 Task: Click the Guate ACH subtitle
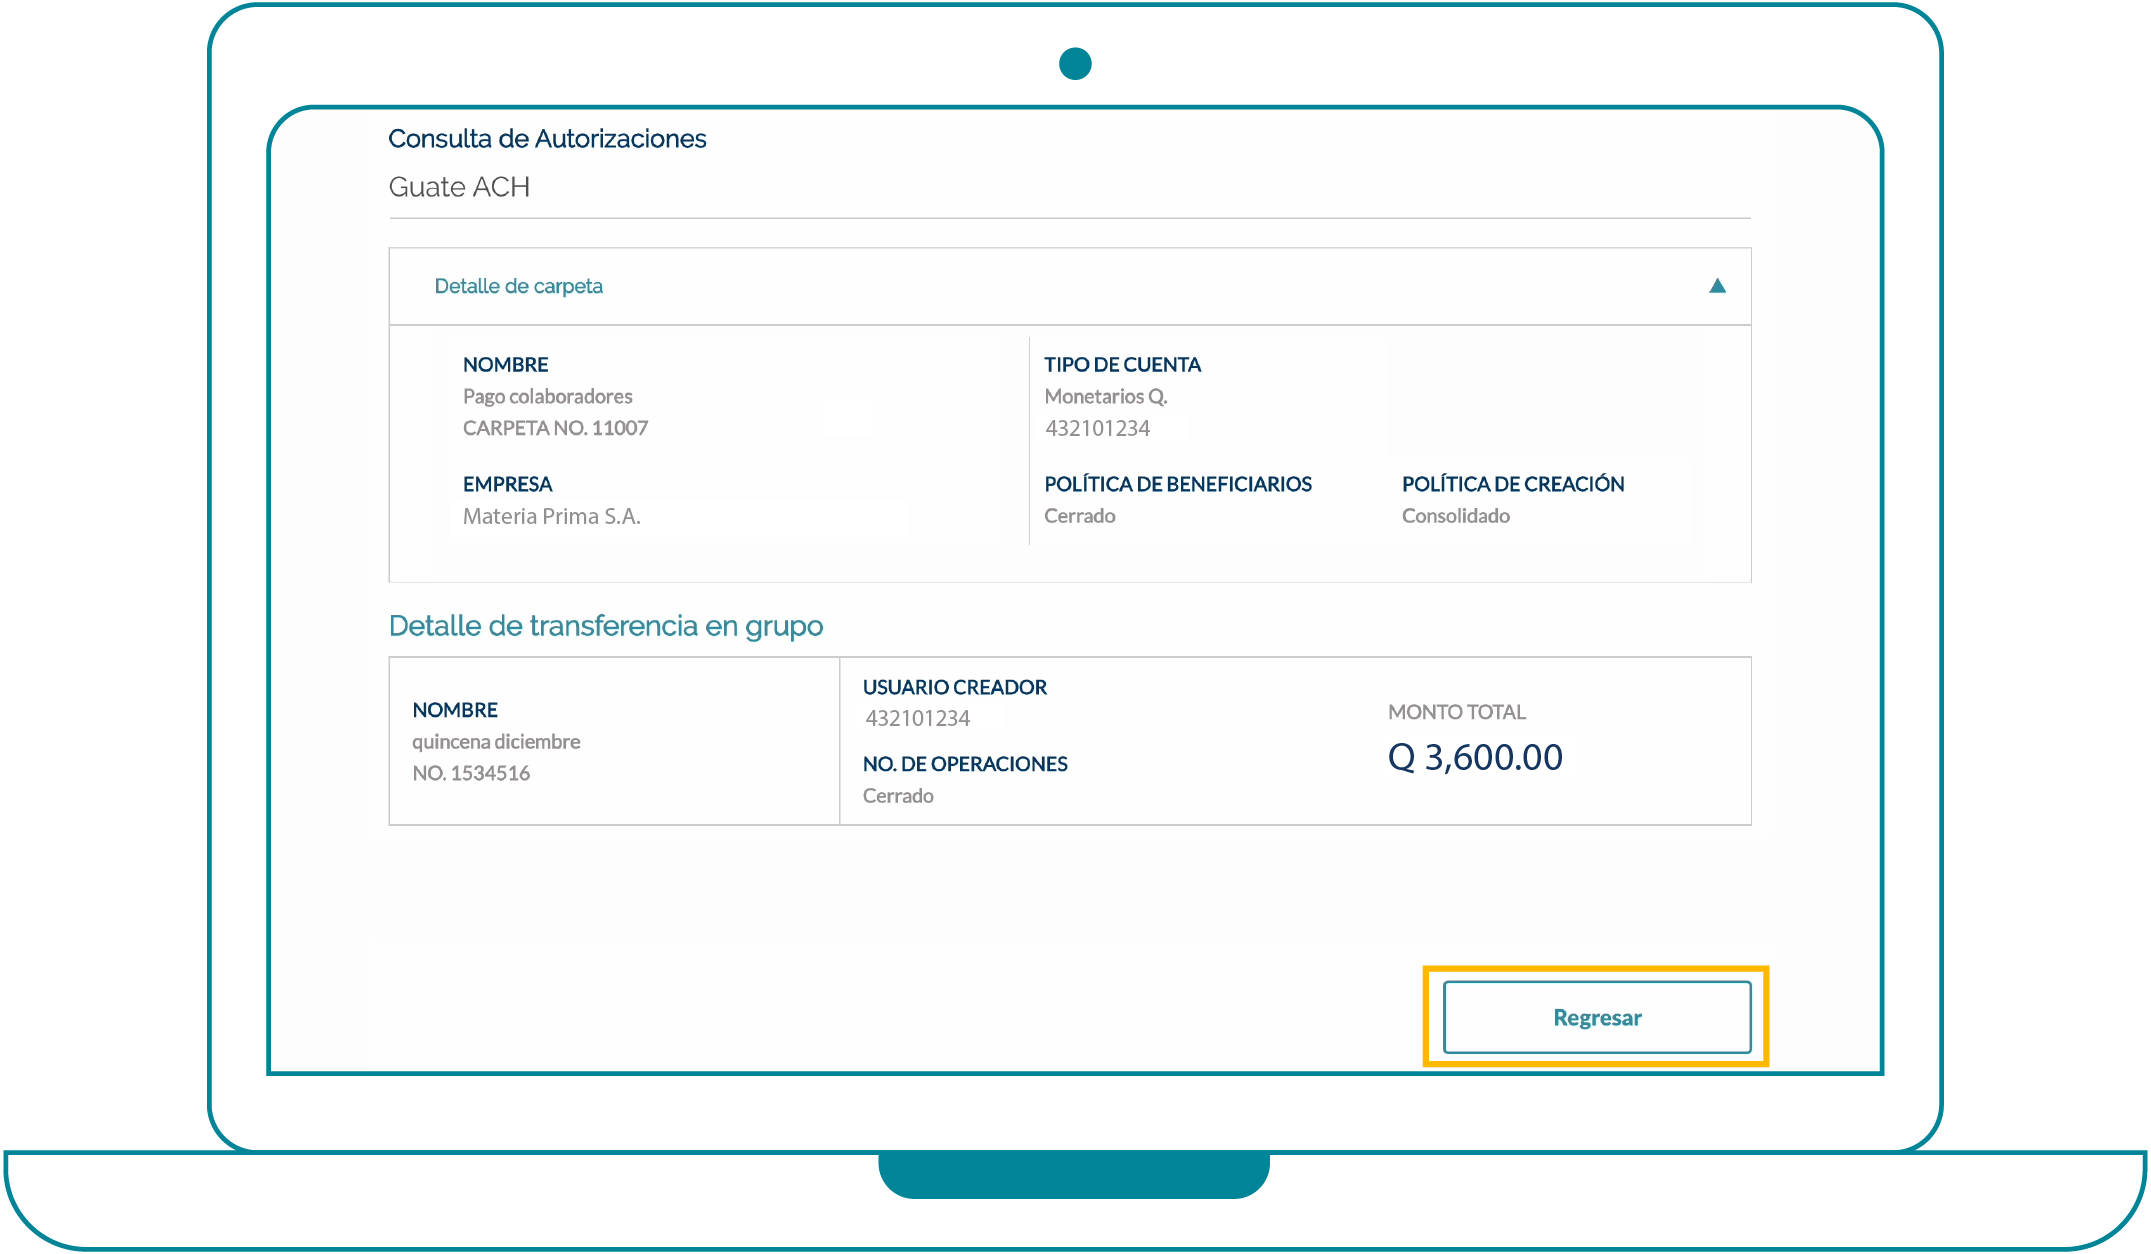[459, 187]
